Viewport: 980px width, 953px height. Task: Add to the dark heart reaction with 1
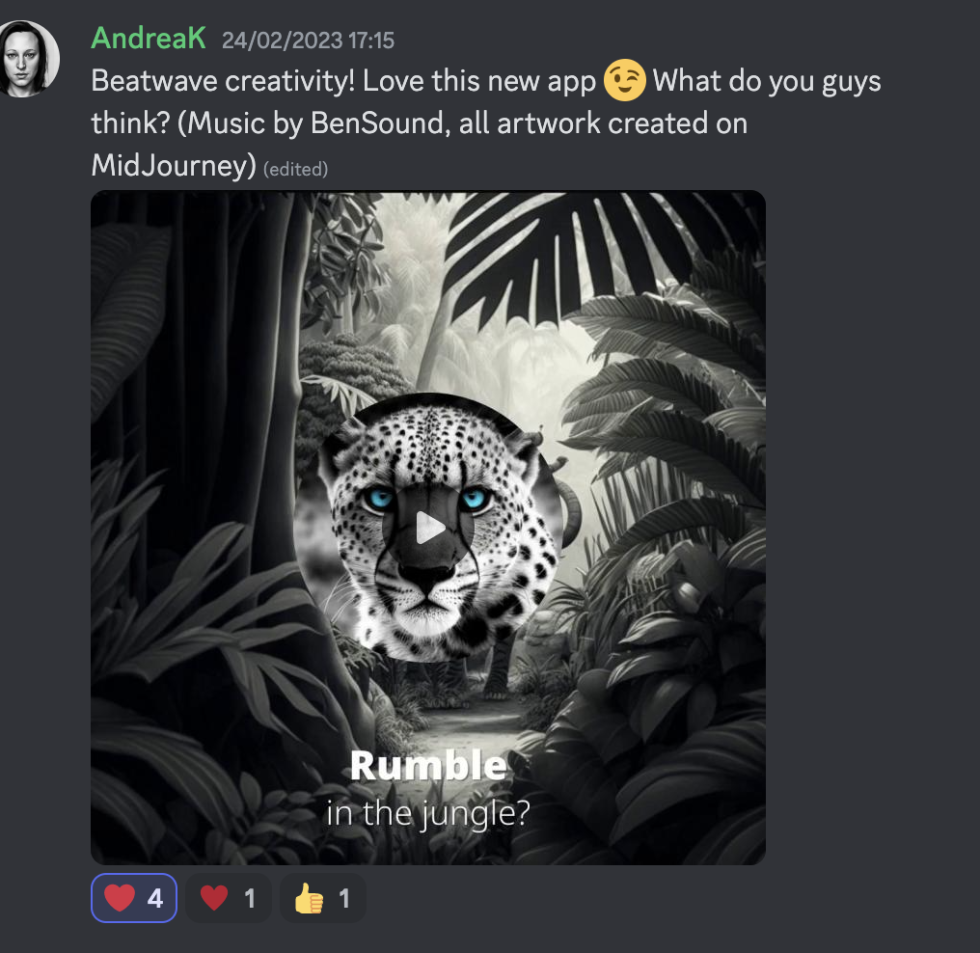[x=228, y=898]
